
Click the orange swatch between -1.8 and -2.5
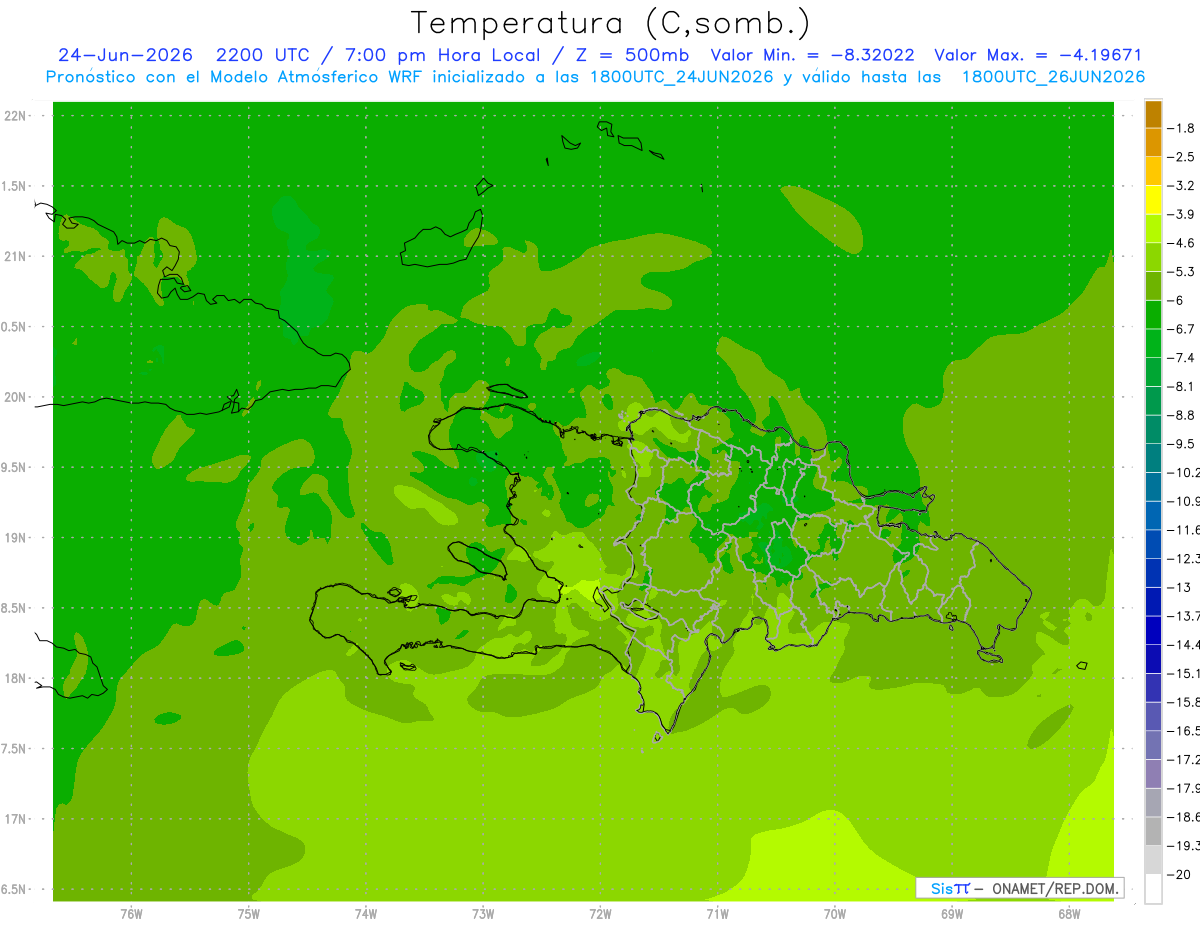(1153, 143)
